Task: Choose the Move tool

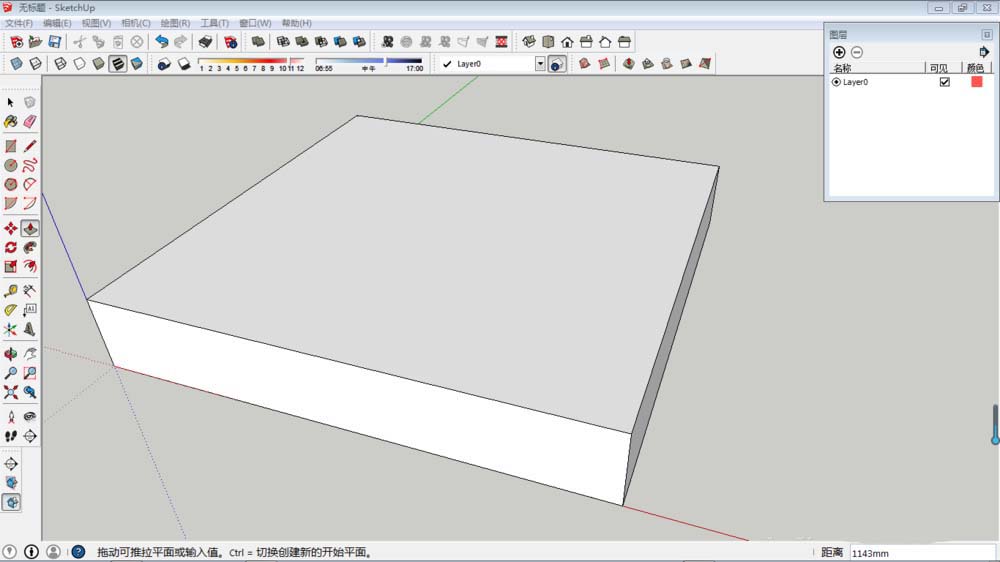Action: coord(11,228)
